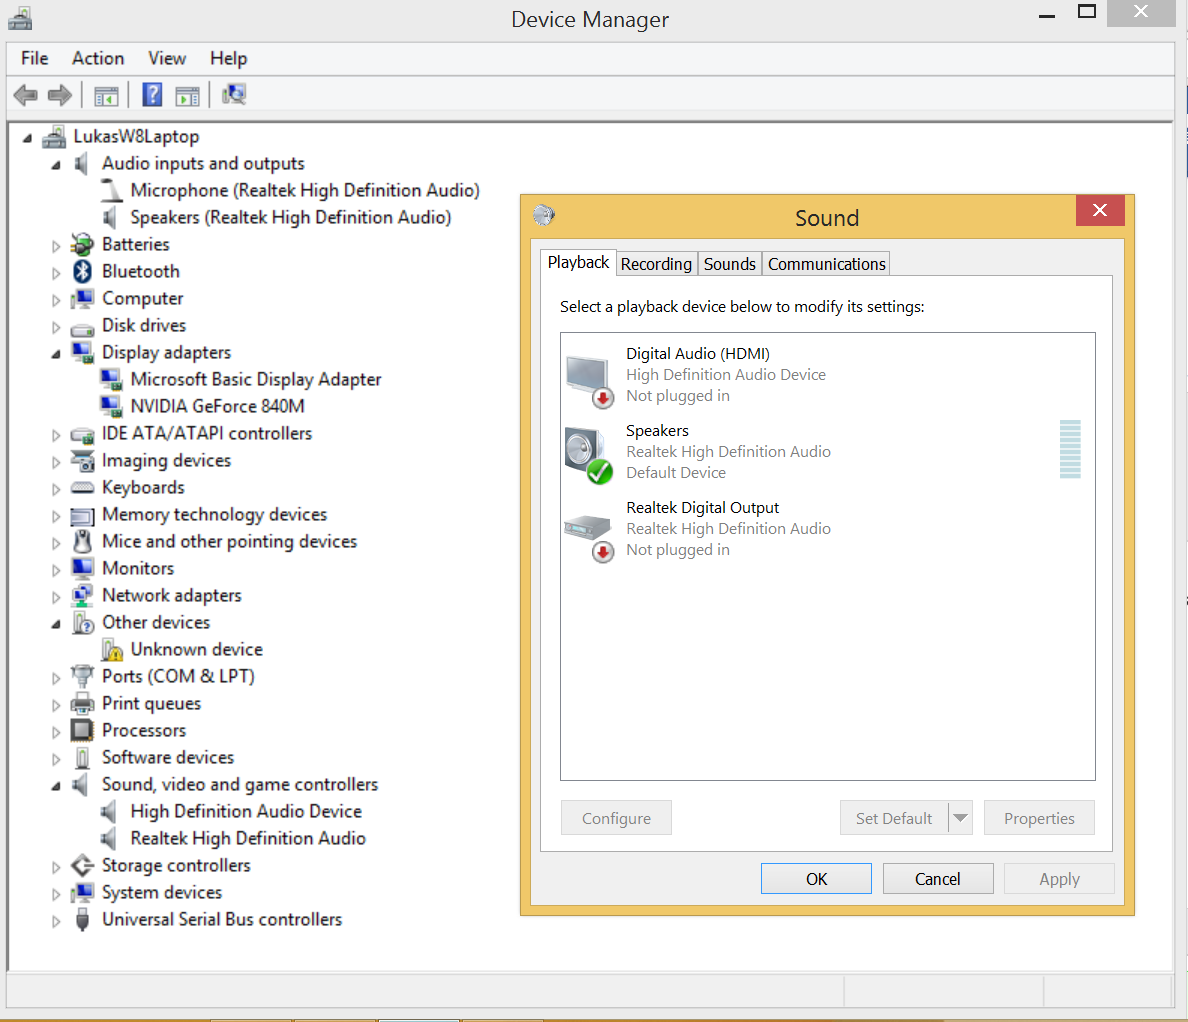Click the Action Pane toolbar icon

187,96
